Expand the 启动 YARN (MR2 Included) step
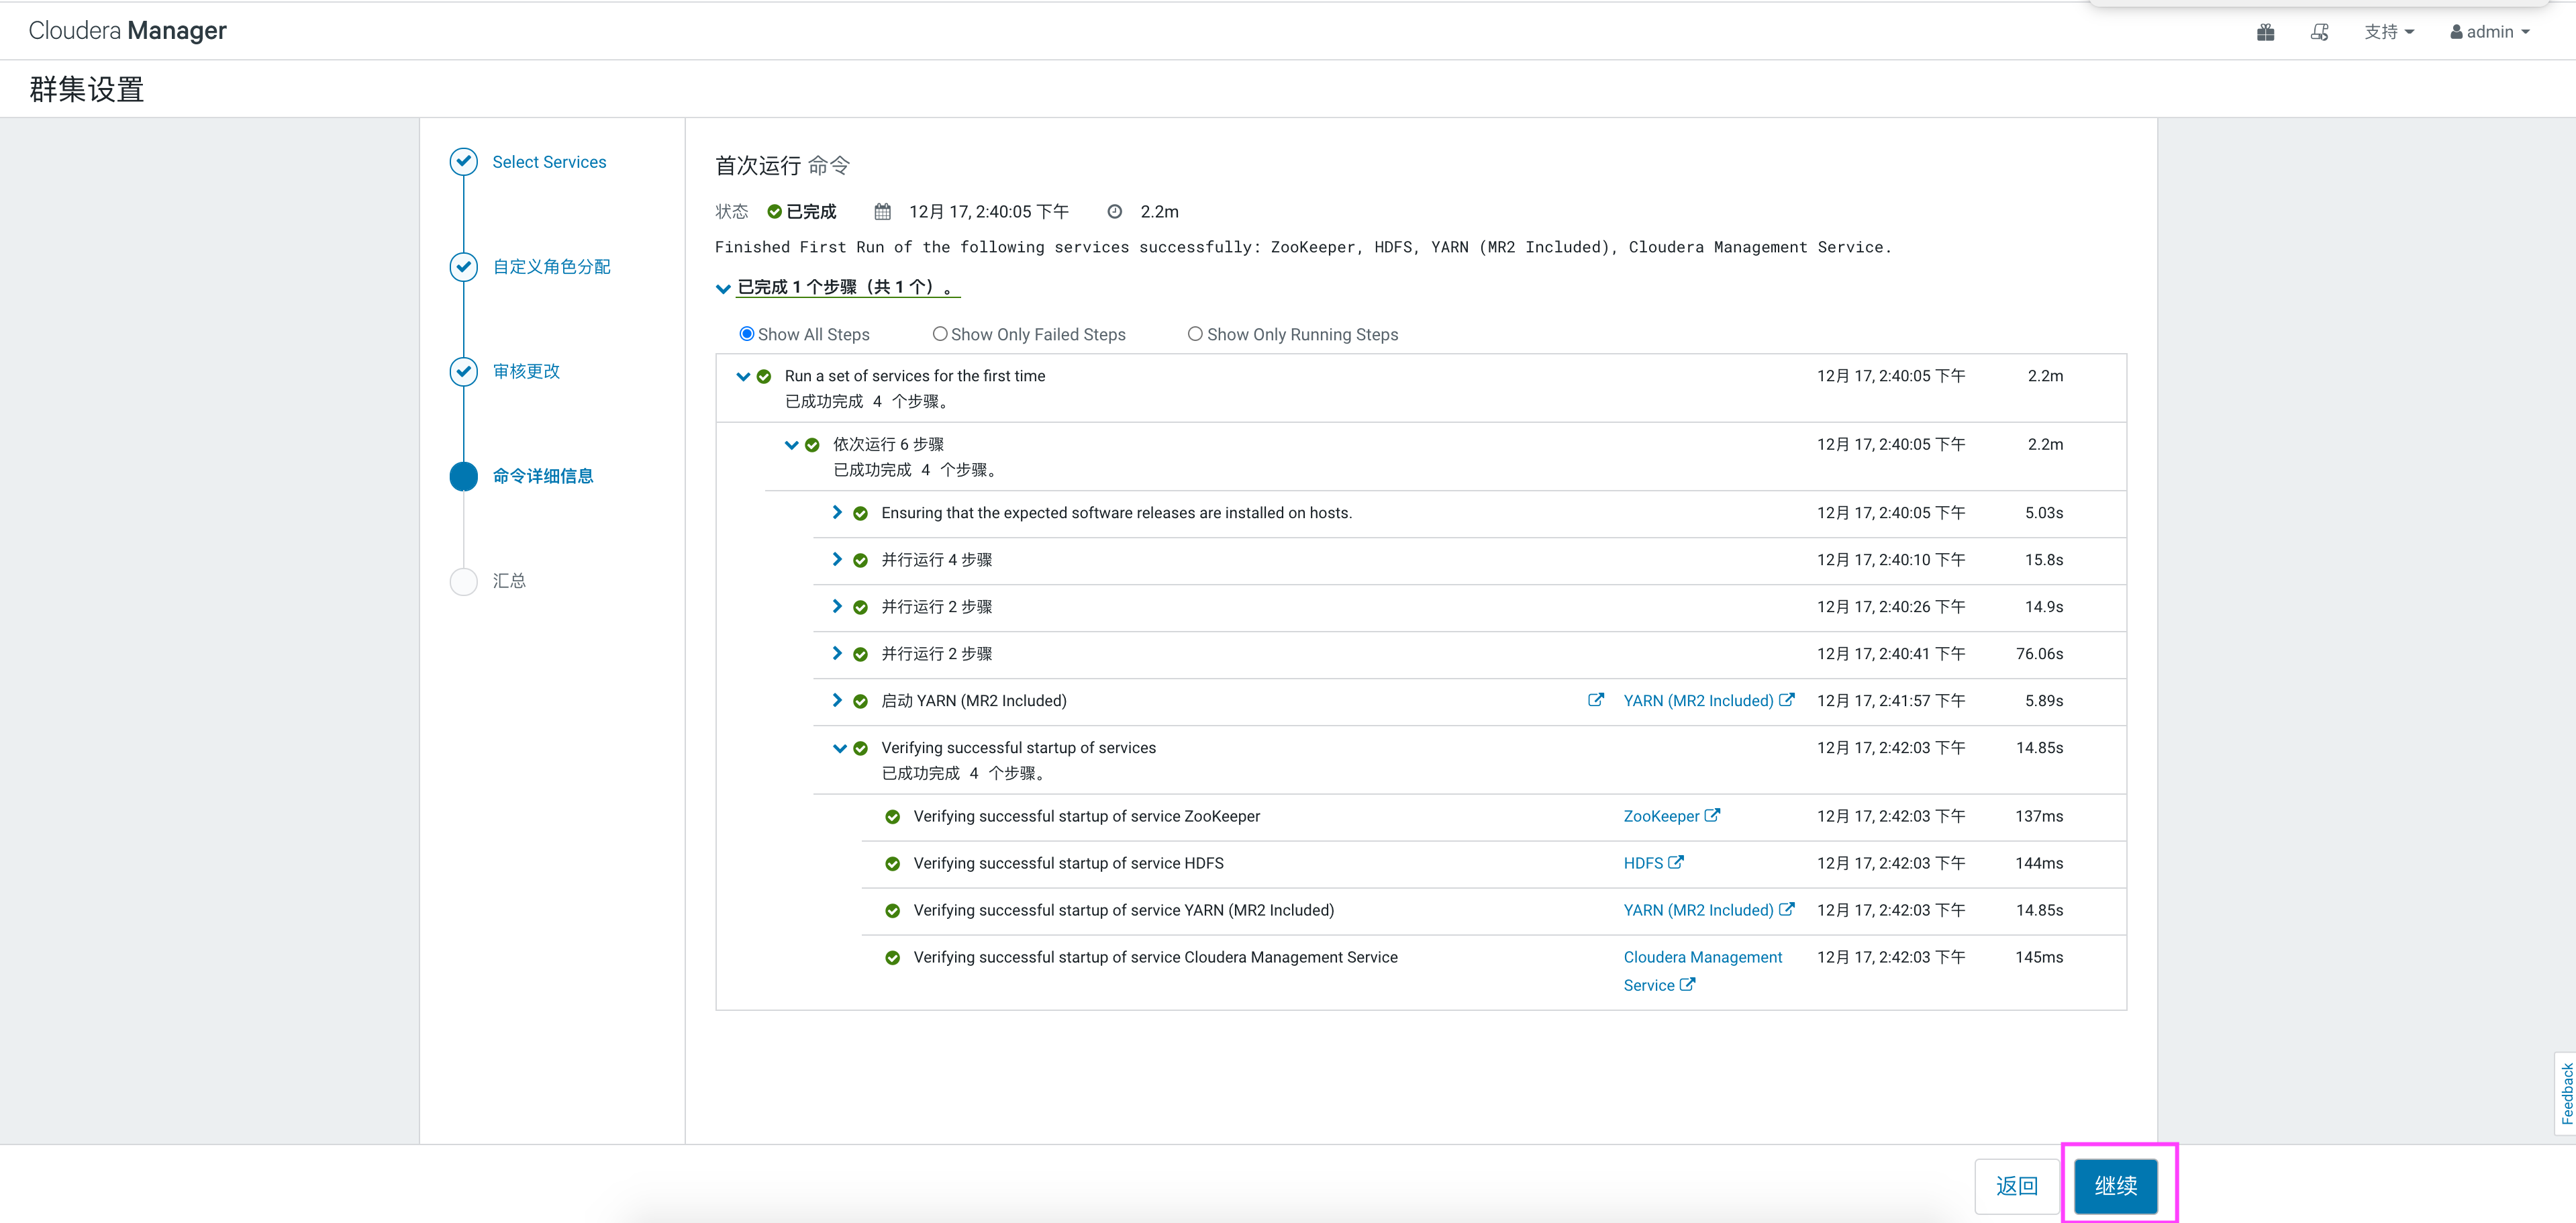This screenshot has width=2576, height=1223. point(837,700)
